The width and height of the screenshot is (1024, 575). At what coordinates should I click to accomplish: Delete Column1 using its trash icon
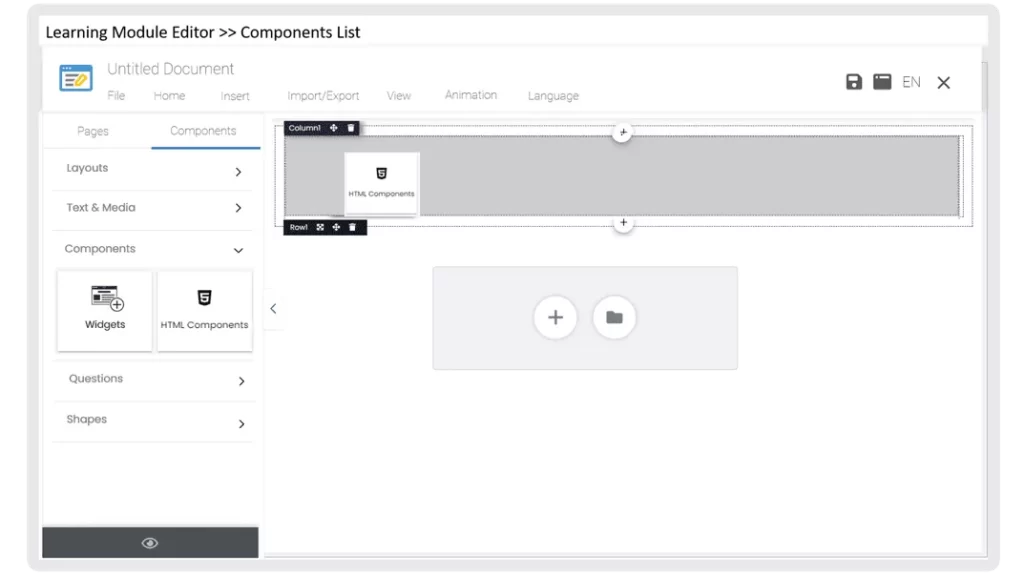[351, 128]
